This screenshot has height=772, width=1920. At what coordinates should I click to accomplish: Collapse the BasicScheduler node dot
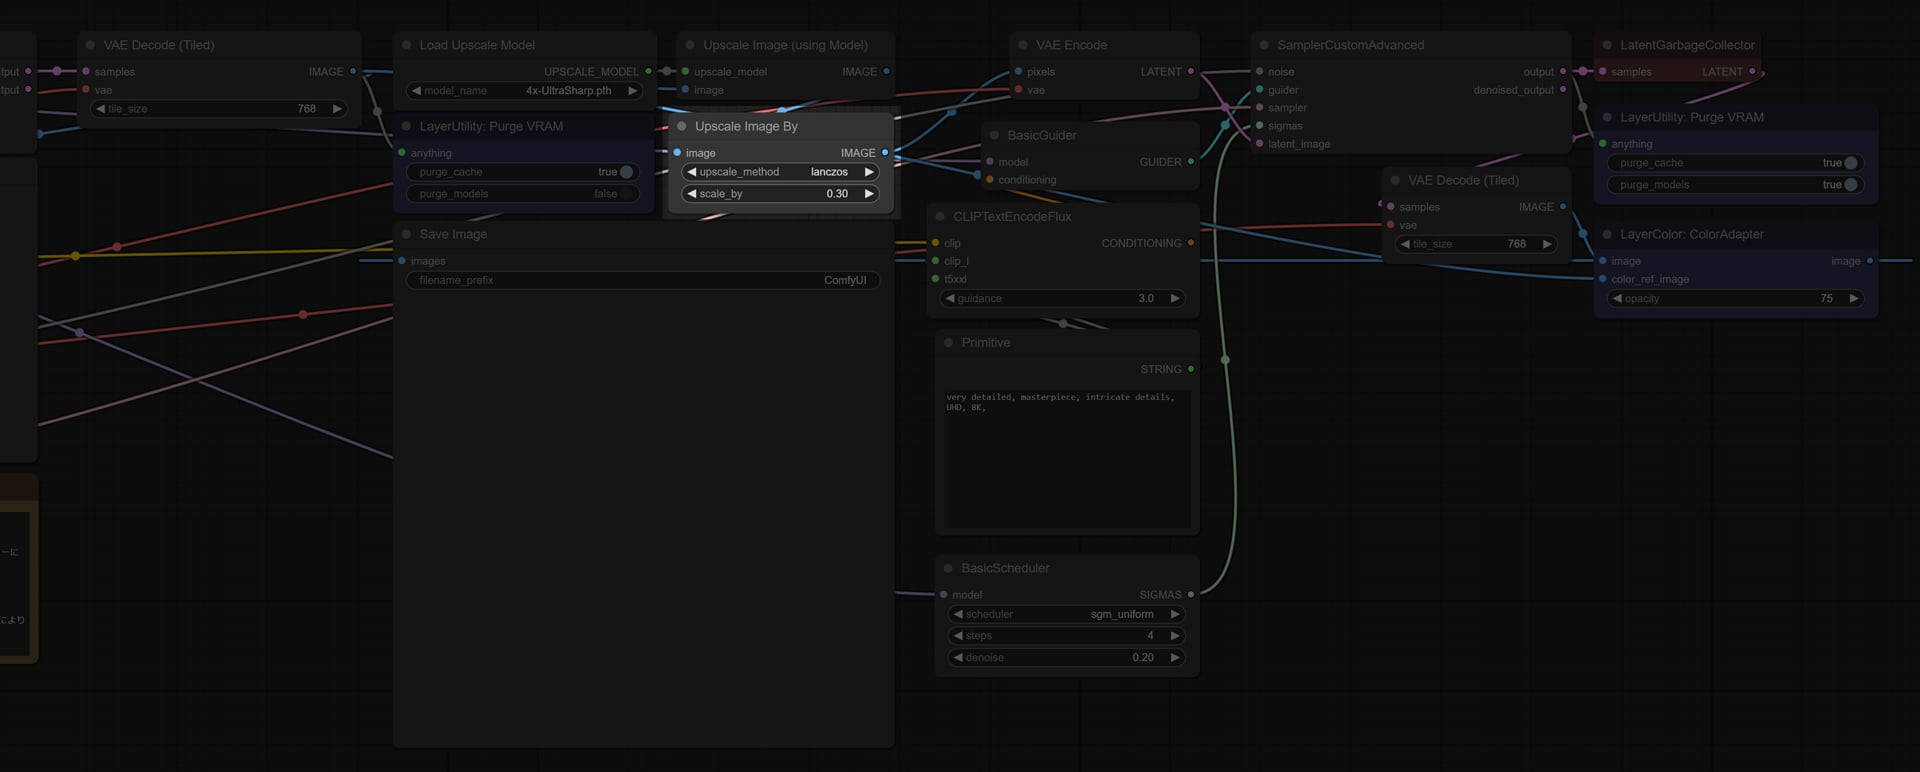tap(948, 568)
